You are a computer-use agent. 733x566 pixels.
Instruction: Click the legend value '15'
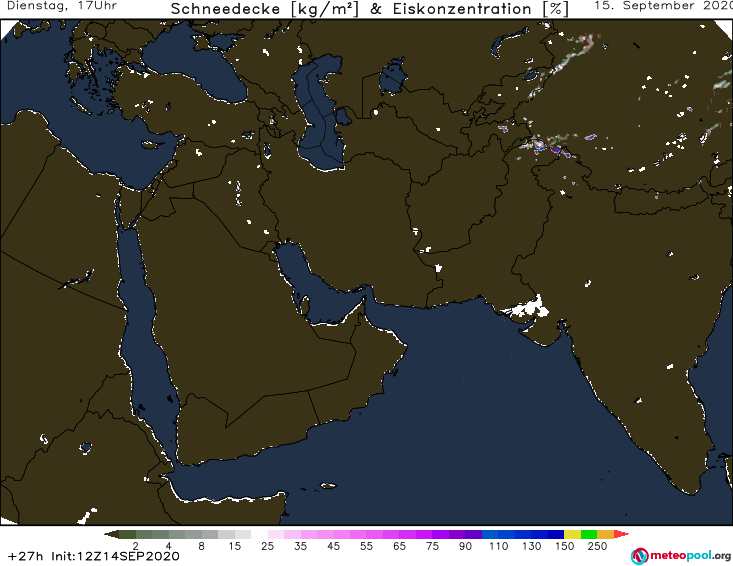click(235, 546)
